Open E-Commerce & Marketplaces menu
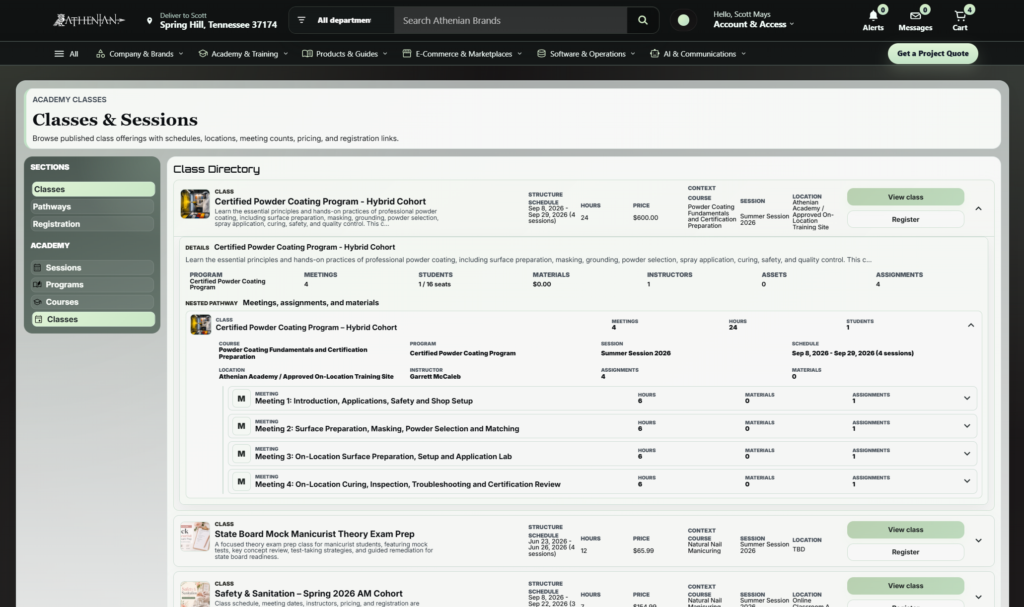This screenshot has width=1024, height=607. (462, 54)
